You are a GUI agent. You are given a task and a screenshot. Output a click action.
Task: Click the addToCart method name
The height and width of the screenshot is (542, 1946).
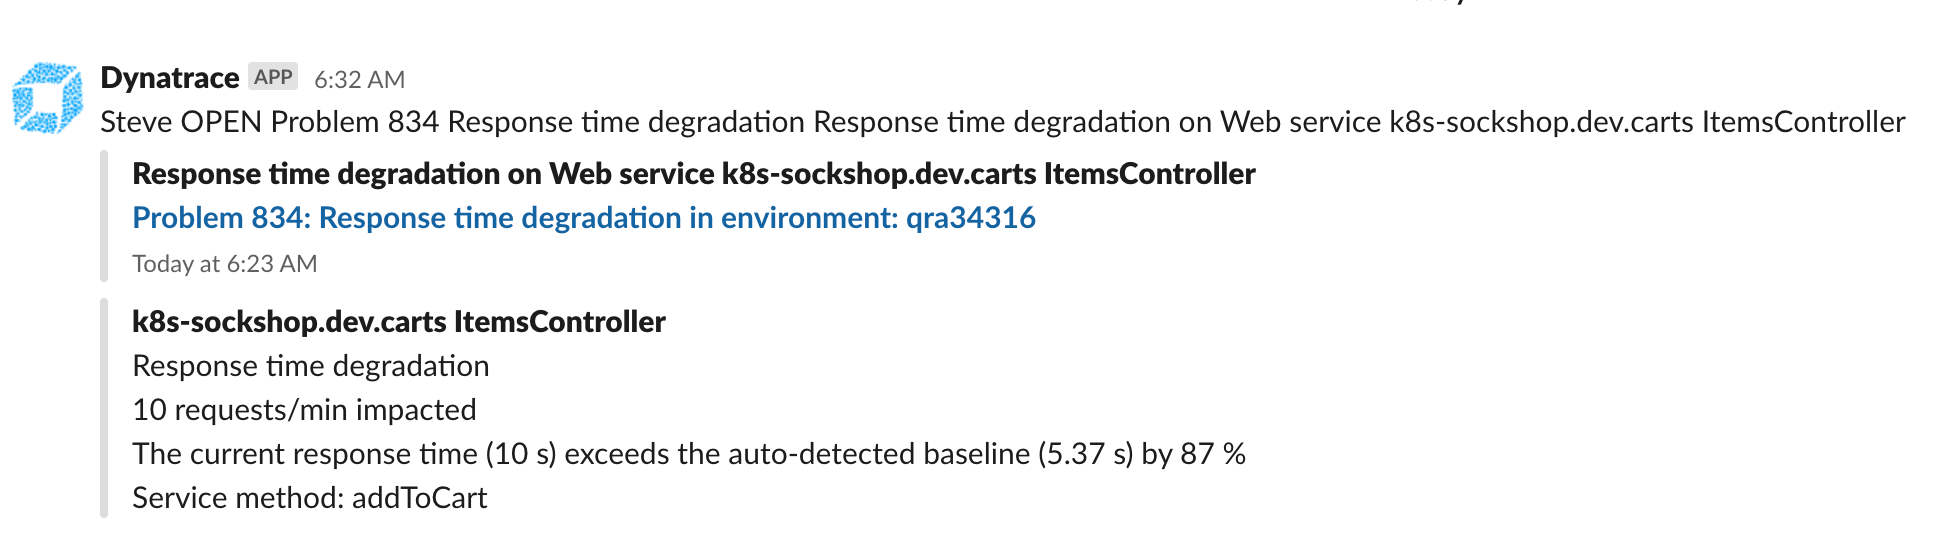tap(420, 498)
